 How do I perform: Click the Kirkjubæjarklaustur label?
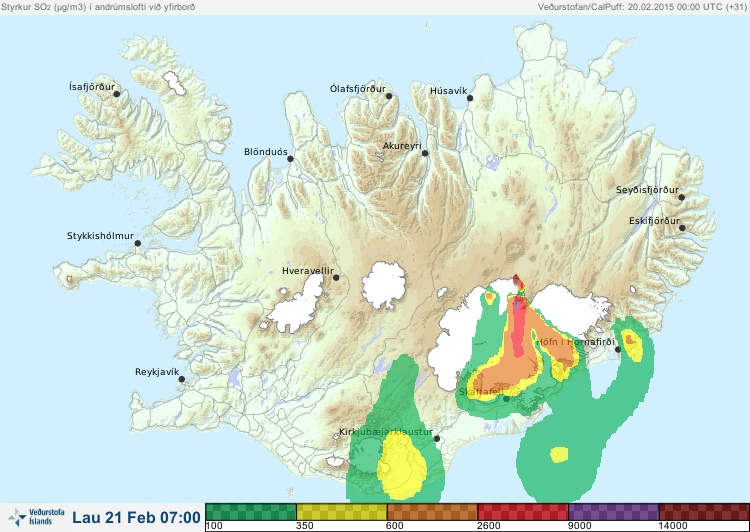tap(386, 432)
